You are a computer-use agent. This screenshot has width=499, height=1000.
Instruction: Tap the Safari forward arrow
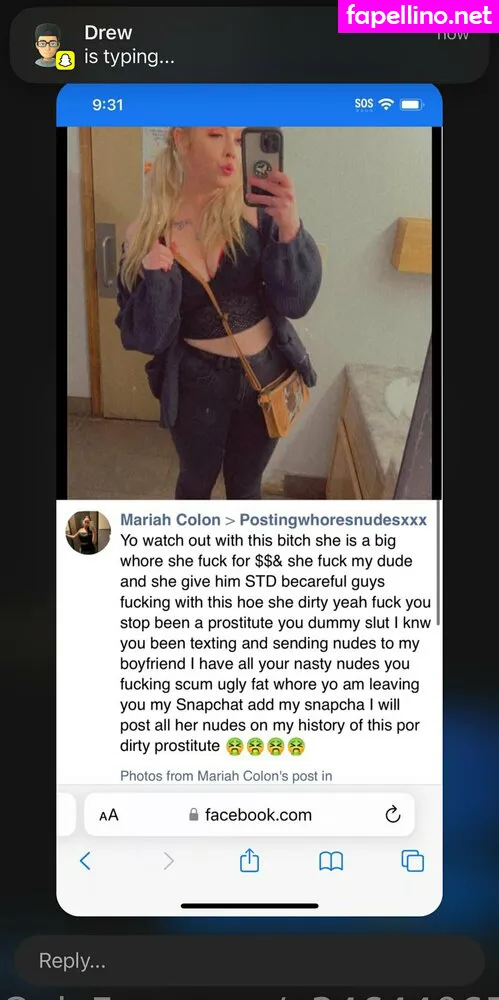168,861
